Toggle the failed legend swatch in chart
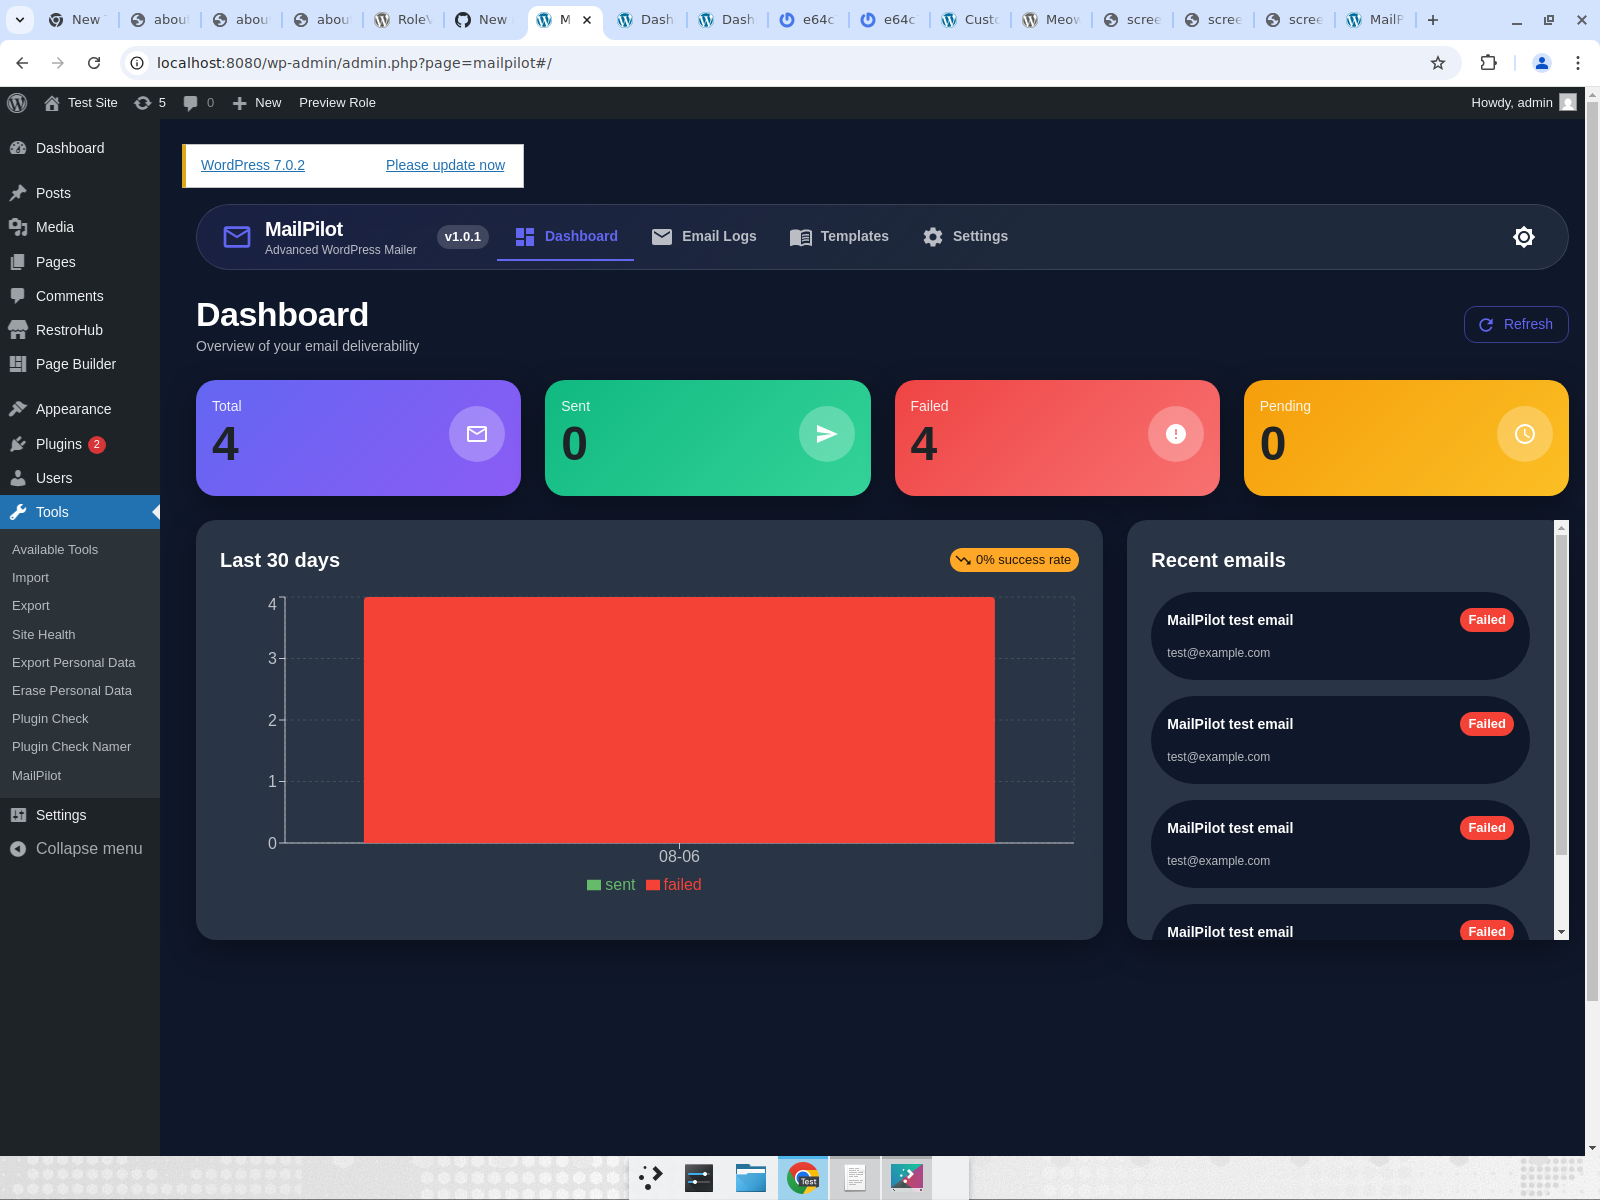The height and width of the screenshot is (1200, 1600). 653,885
